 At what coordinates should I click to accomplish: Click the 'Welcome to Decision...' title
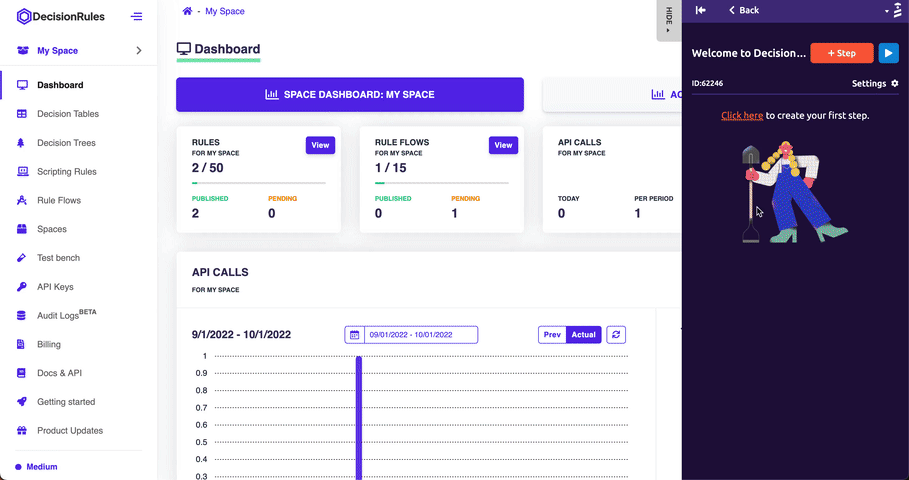tap(748, 53)
